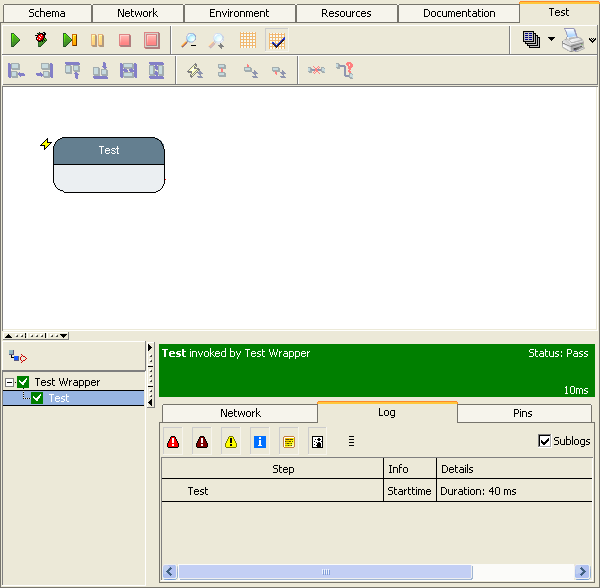
Task: Open the Pins tab
Action: [523, 413]
